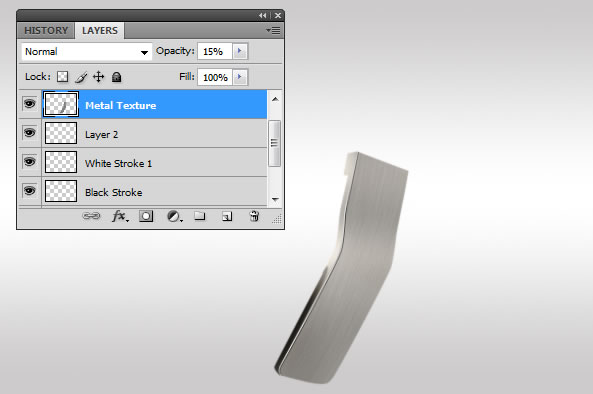The height and width of the screenshot is (394, 593).
Task: Add a layer mask
Action: click(146, 216)
